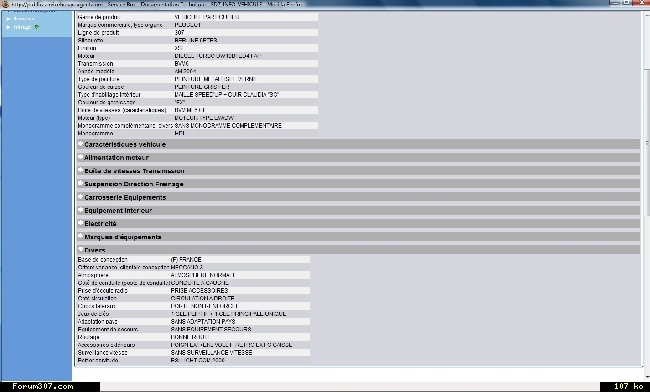
Task: Select the (F) FRANCE value for Base de conception
Action: 186,259
